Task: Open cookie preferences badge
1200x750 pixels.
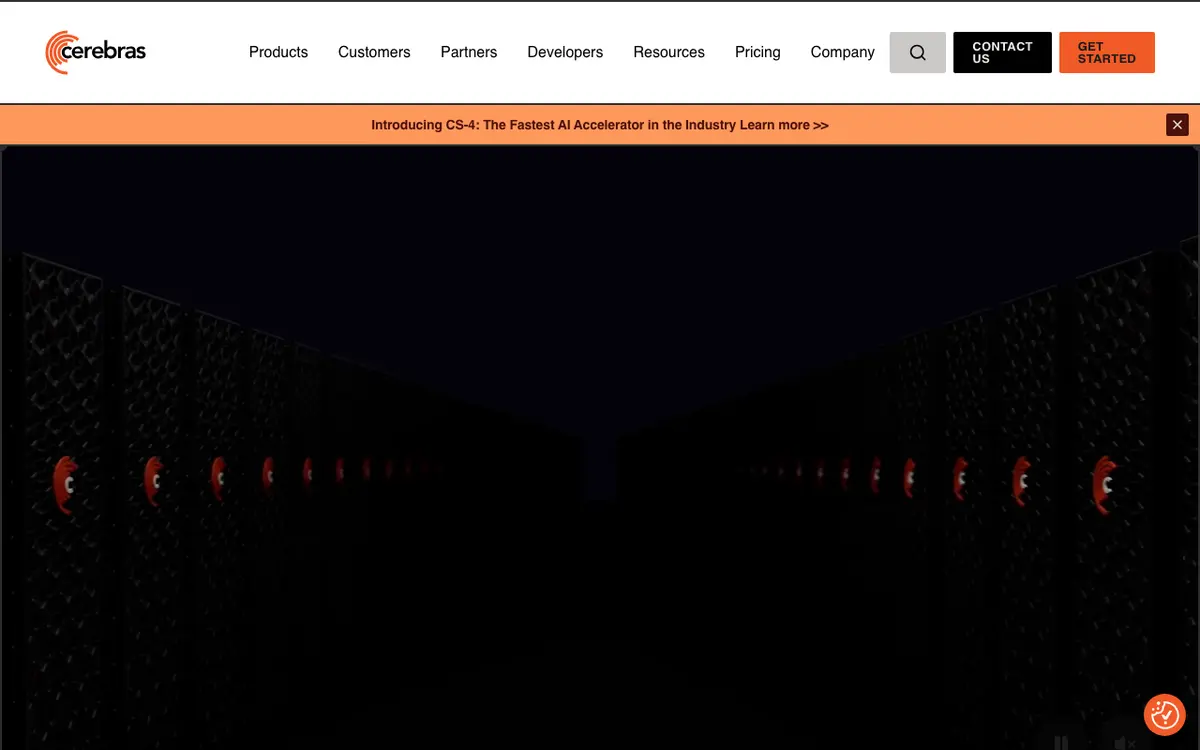Action: 1165,715
